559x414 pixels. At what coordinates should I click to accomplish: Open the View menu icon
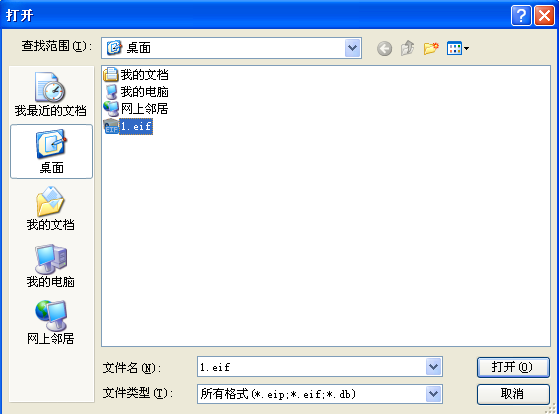point(458,48)
